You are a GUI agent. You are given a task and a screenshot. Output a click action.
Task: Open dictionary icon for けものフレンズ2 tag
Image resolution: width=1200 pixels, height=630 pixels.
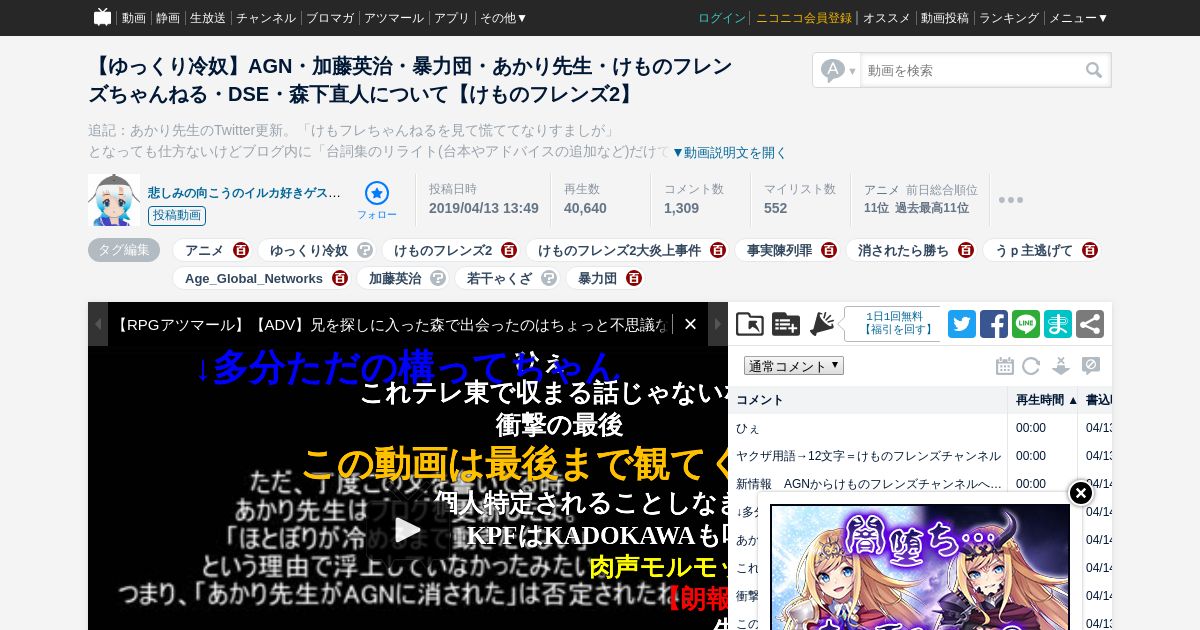(509, 250)
